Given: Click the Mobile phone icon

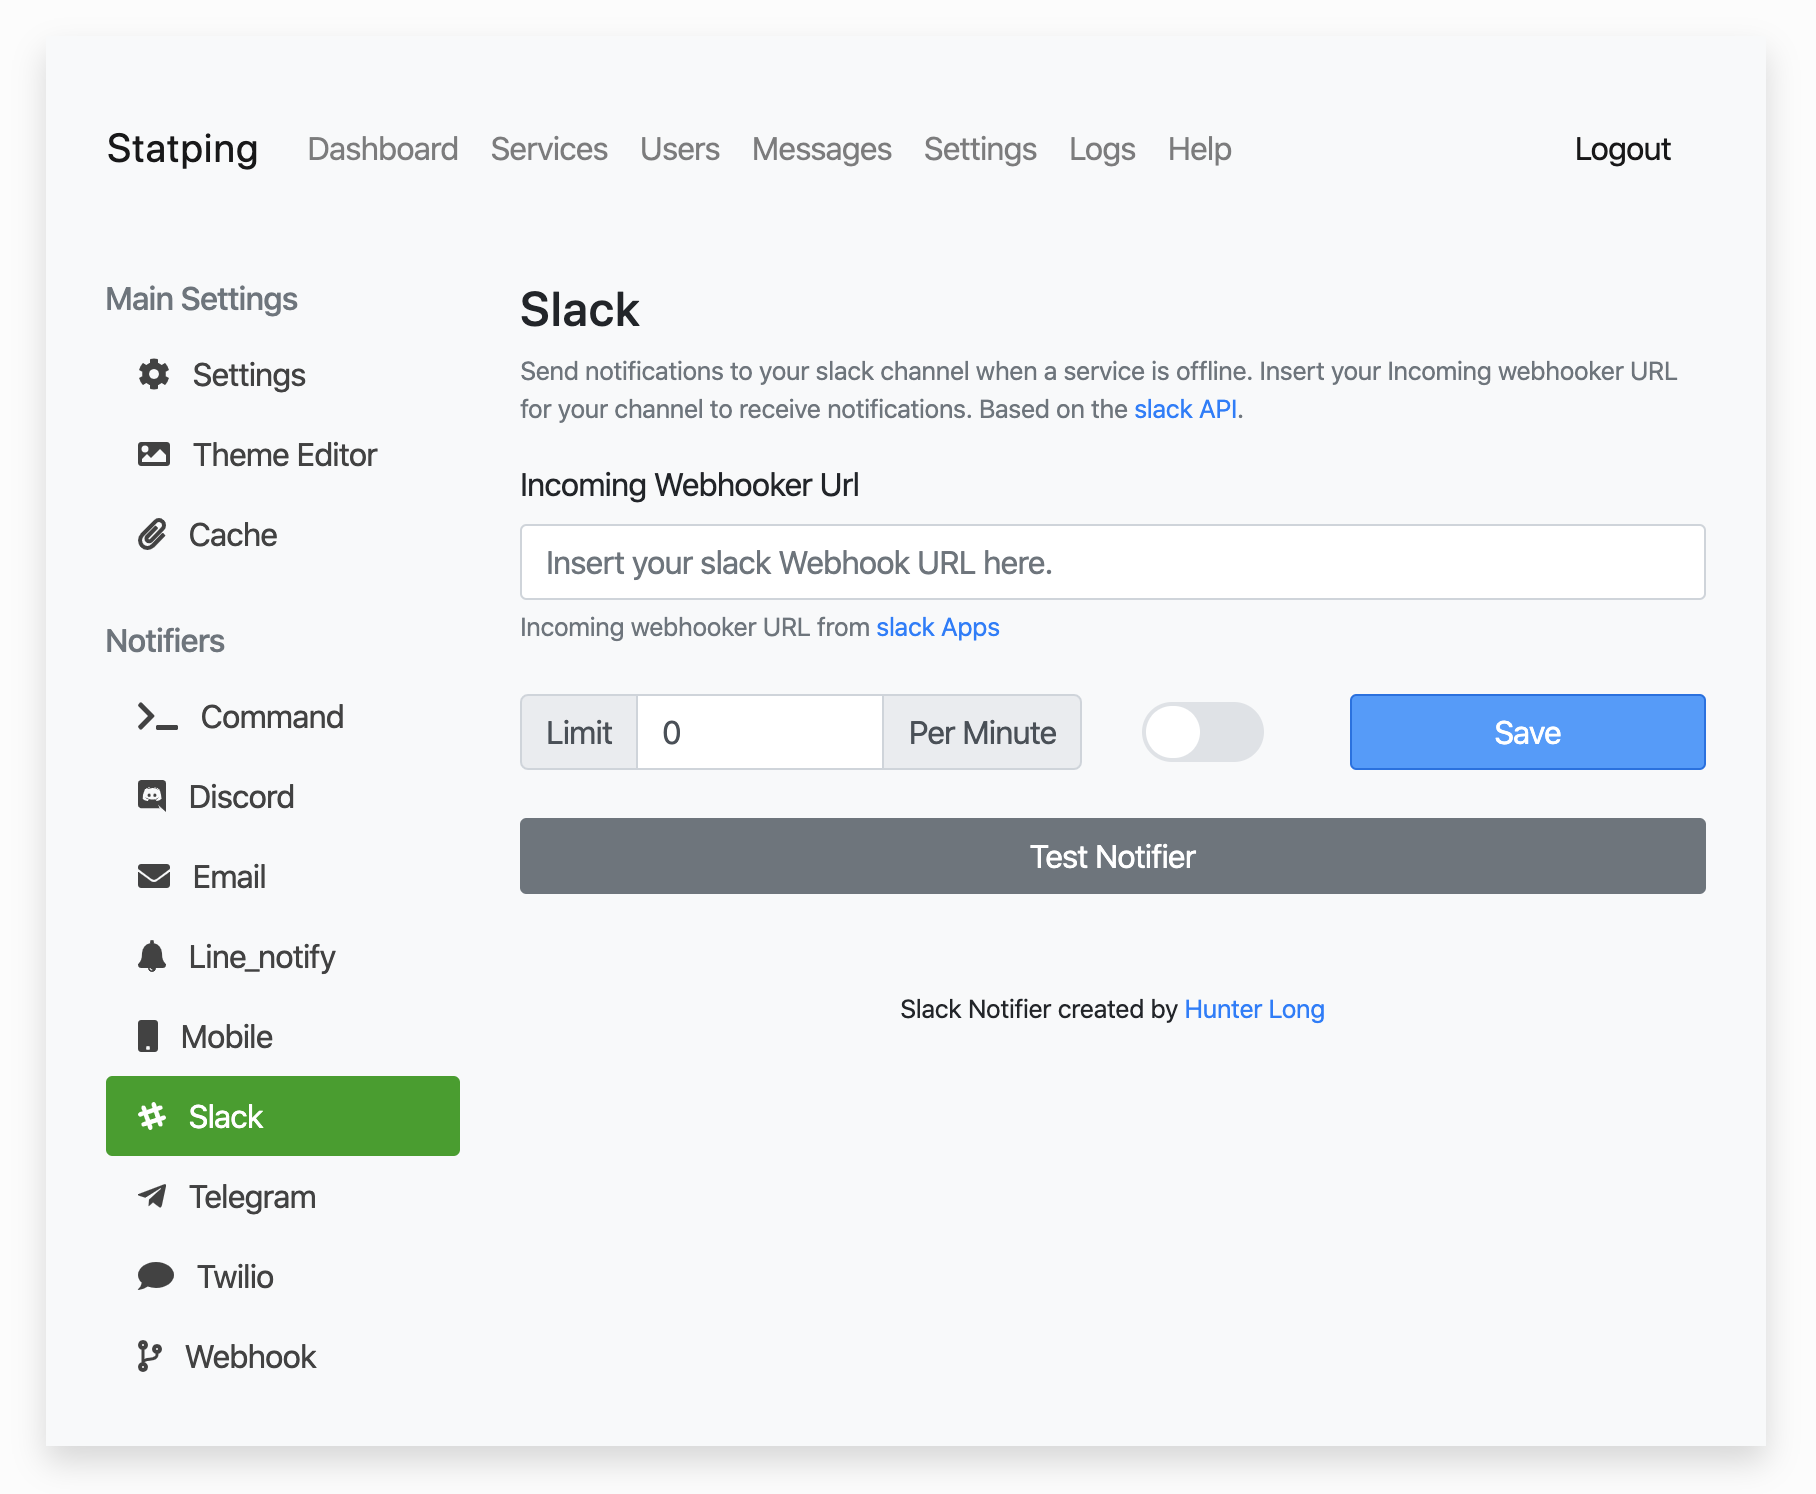Looking at the screenshot, I should pos(148,1037).
